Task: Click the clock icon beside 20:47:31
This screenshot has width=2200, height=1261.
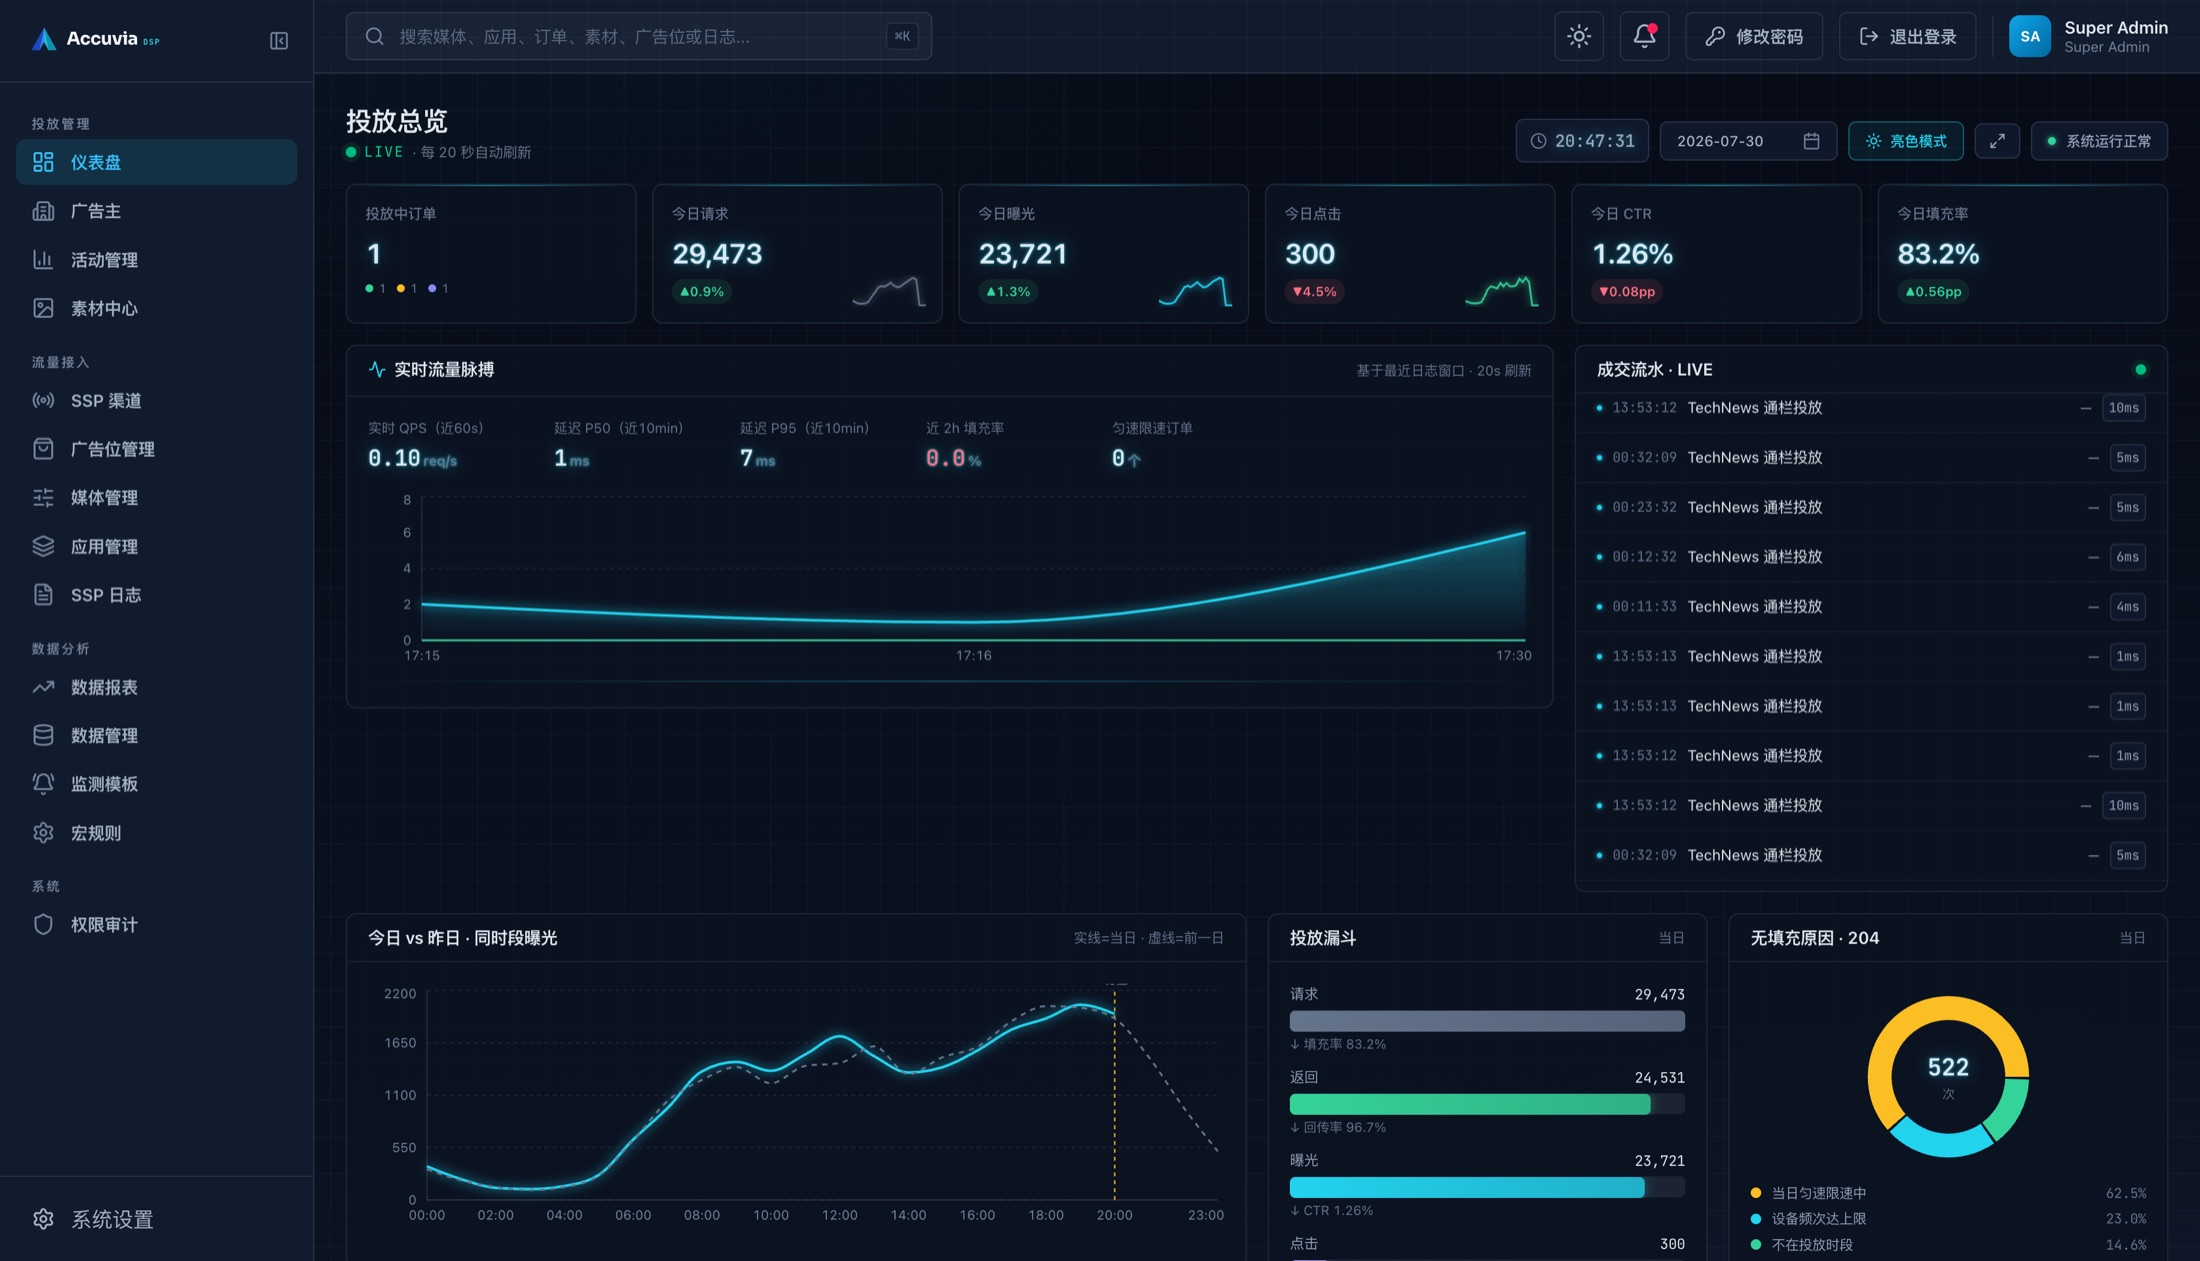Action: tap(1539, 141)
